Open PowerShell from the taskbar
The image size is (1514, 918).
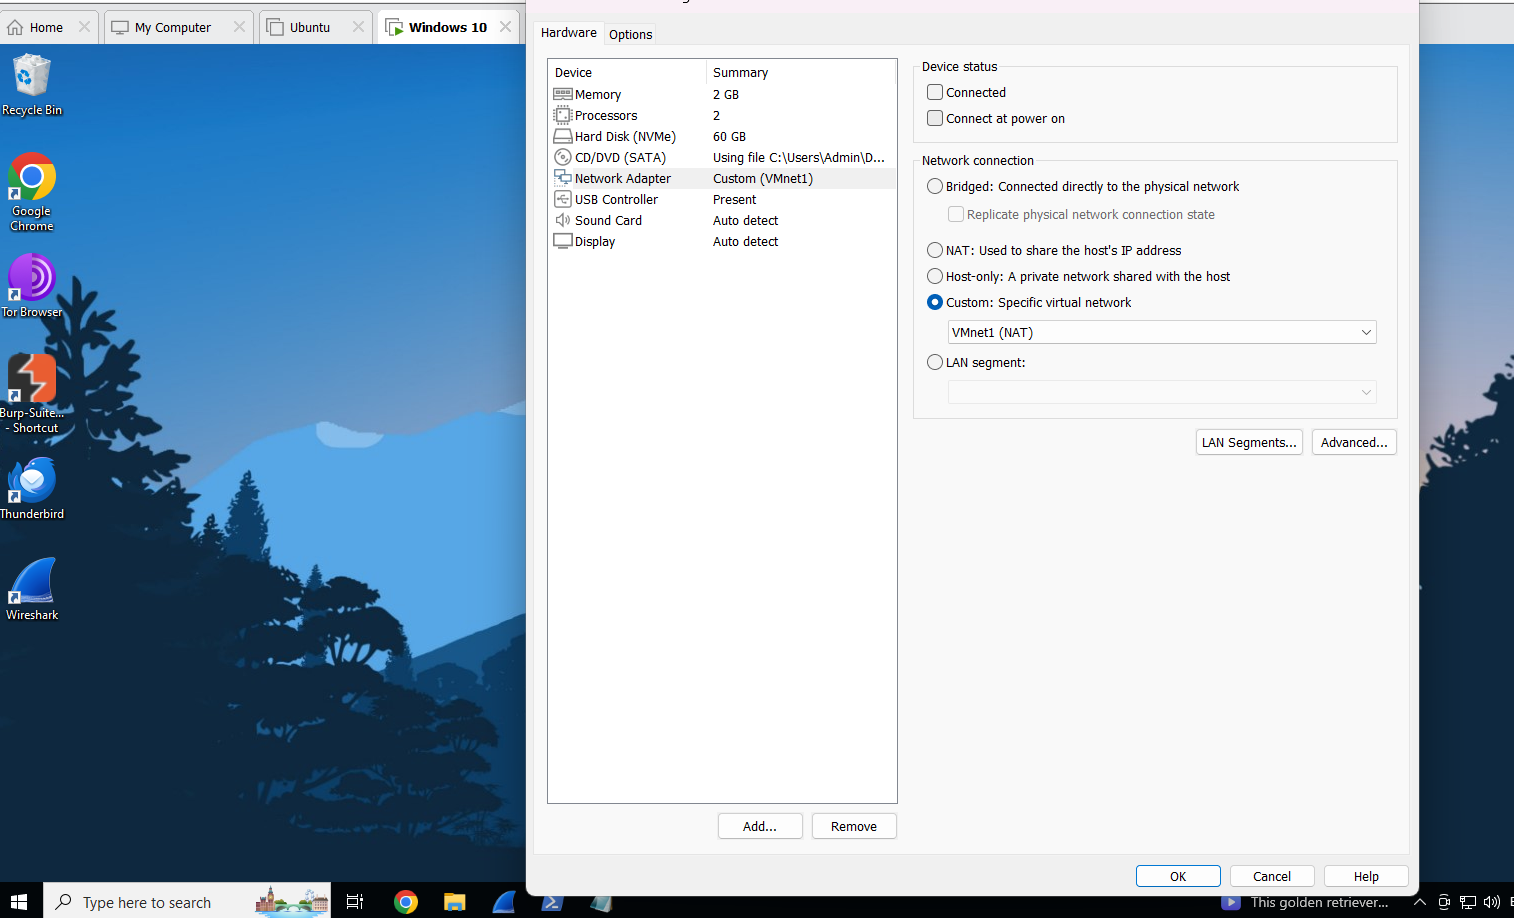coord(552,901)
